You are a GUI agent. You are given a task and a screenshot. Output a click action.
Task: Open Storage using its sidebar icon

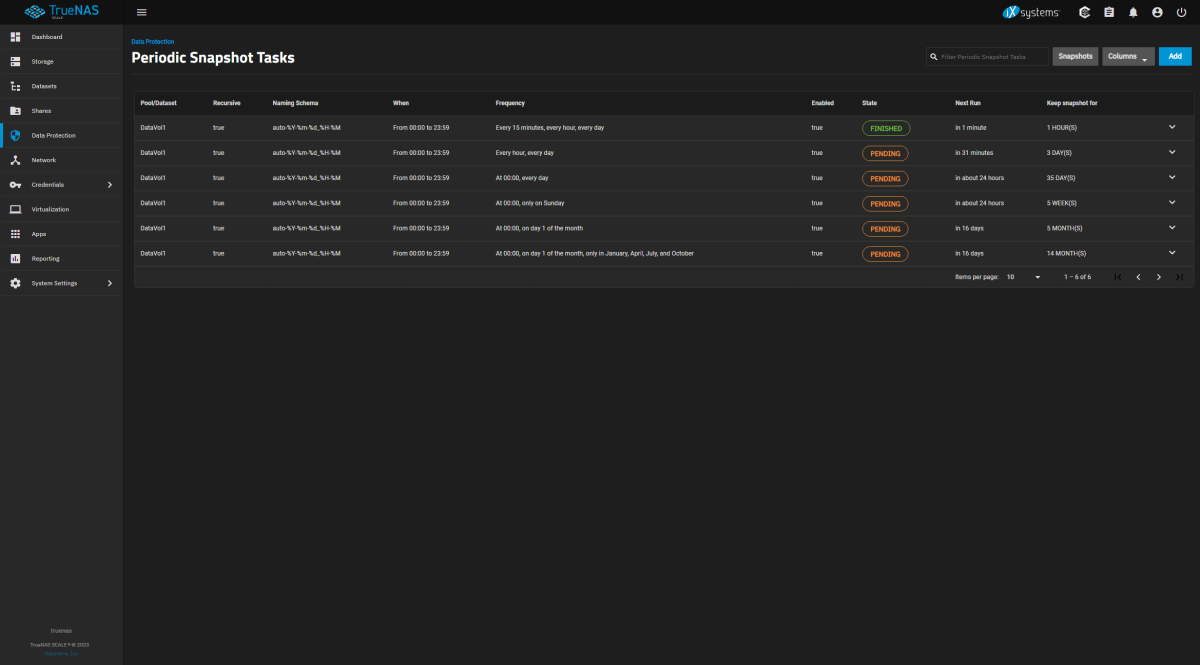15,62
